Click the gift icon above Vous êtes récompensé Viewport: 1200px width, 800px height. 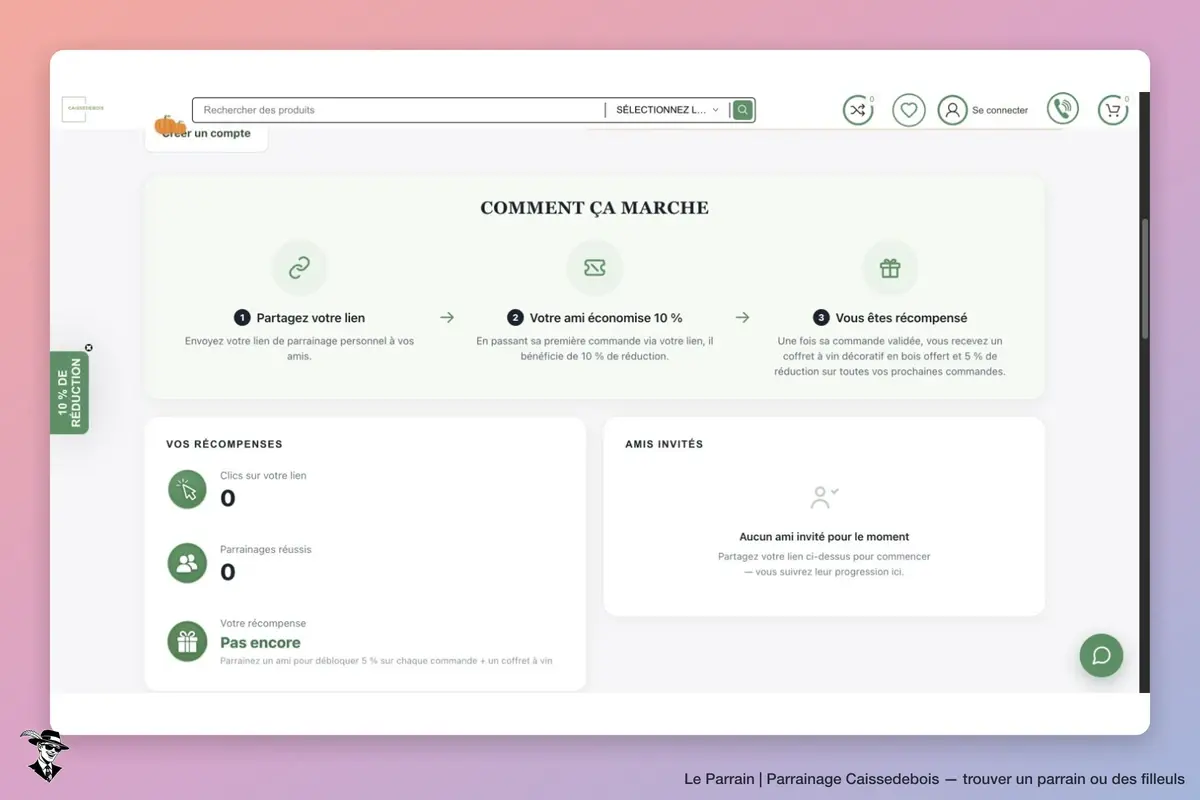(x=890, y=268)
